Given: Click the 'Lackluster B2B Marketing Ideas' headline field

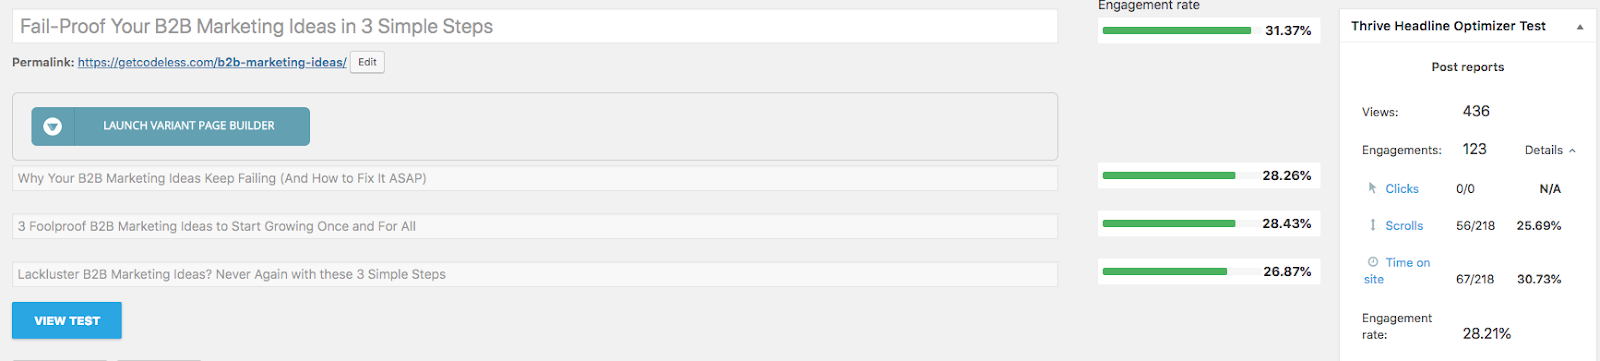Looking at the screenshot, I should [x=535, y=274].
